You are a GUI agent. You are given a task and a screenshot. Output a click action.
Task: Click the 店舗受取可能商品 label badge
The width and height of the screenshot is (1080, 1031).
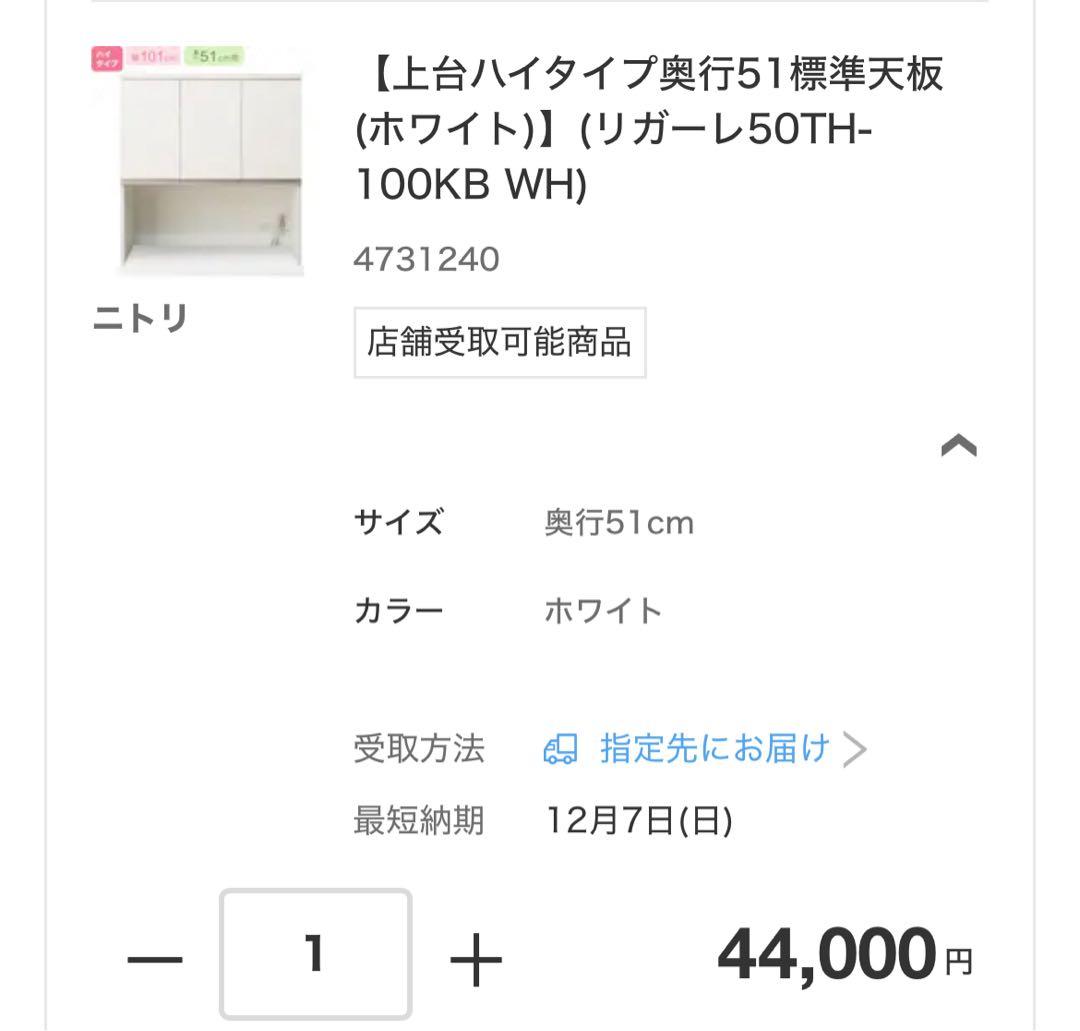tap(499, 343)
